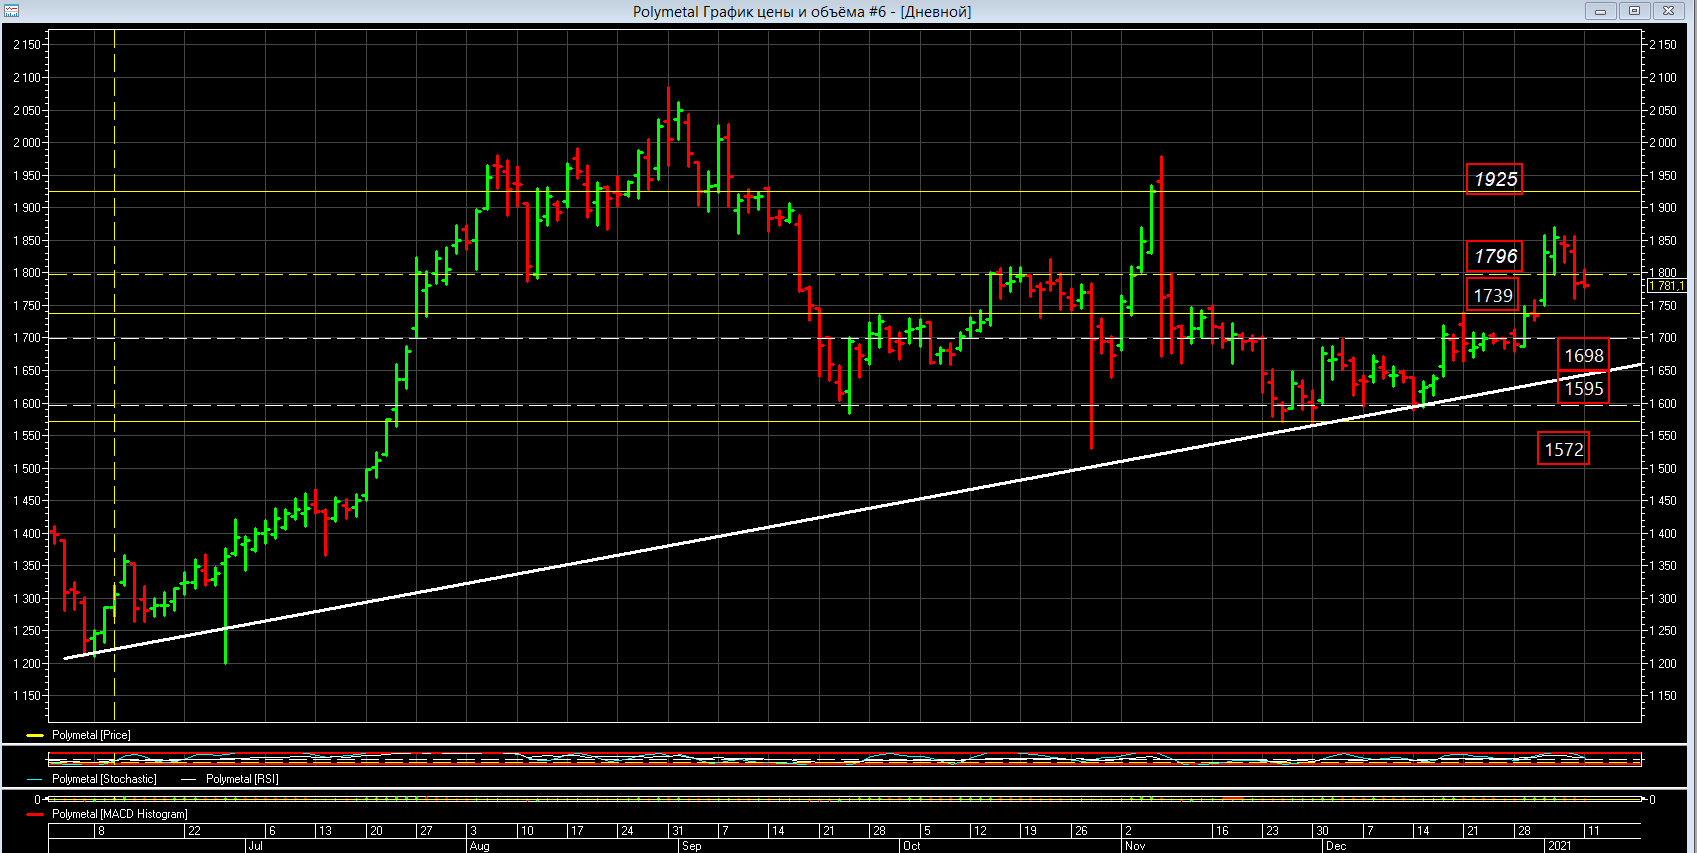Click the date label 31 on time axis
The image size is (1697, 853).
pyautogui.click(x=677, y=831)
